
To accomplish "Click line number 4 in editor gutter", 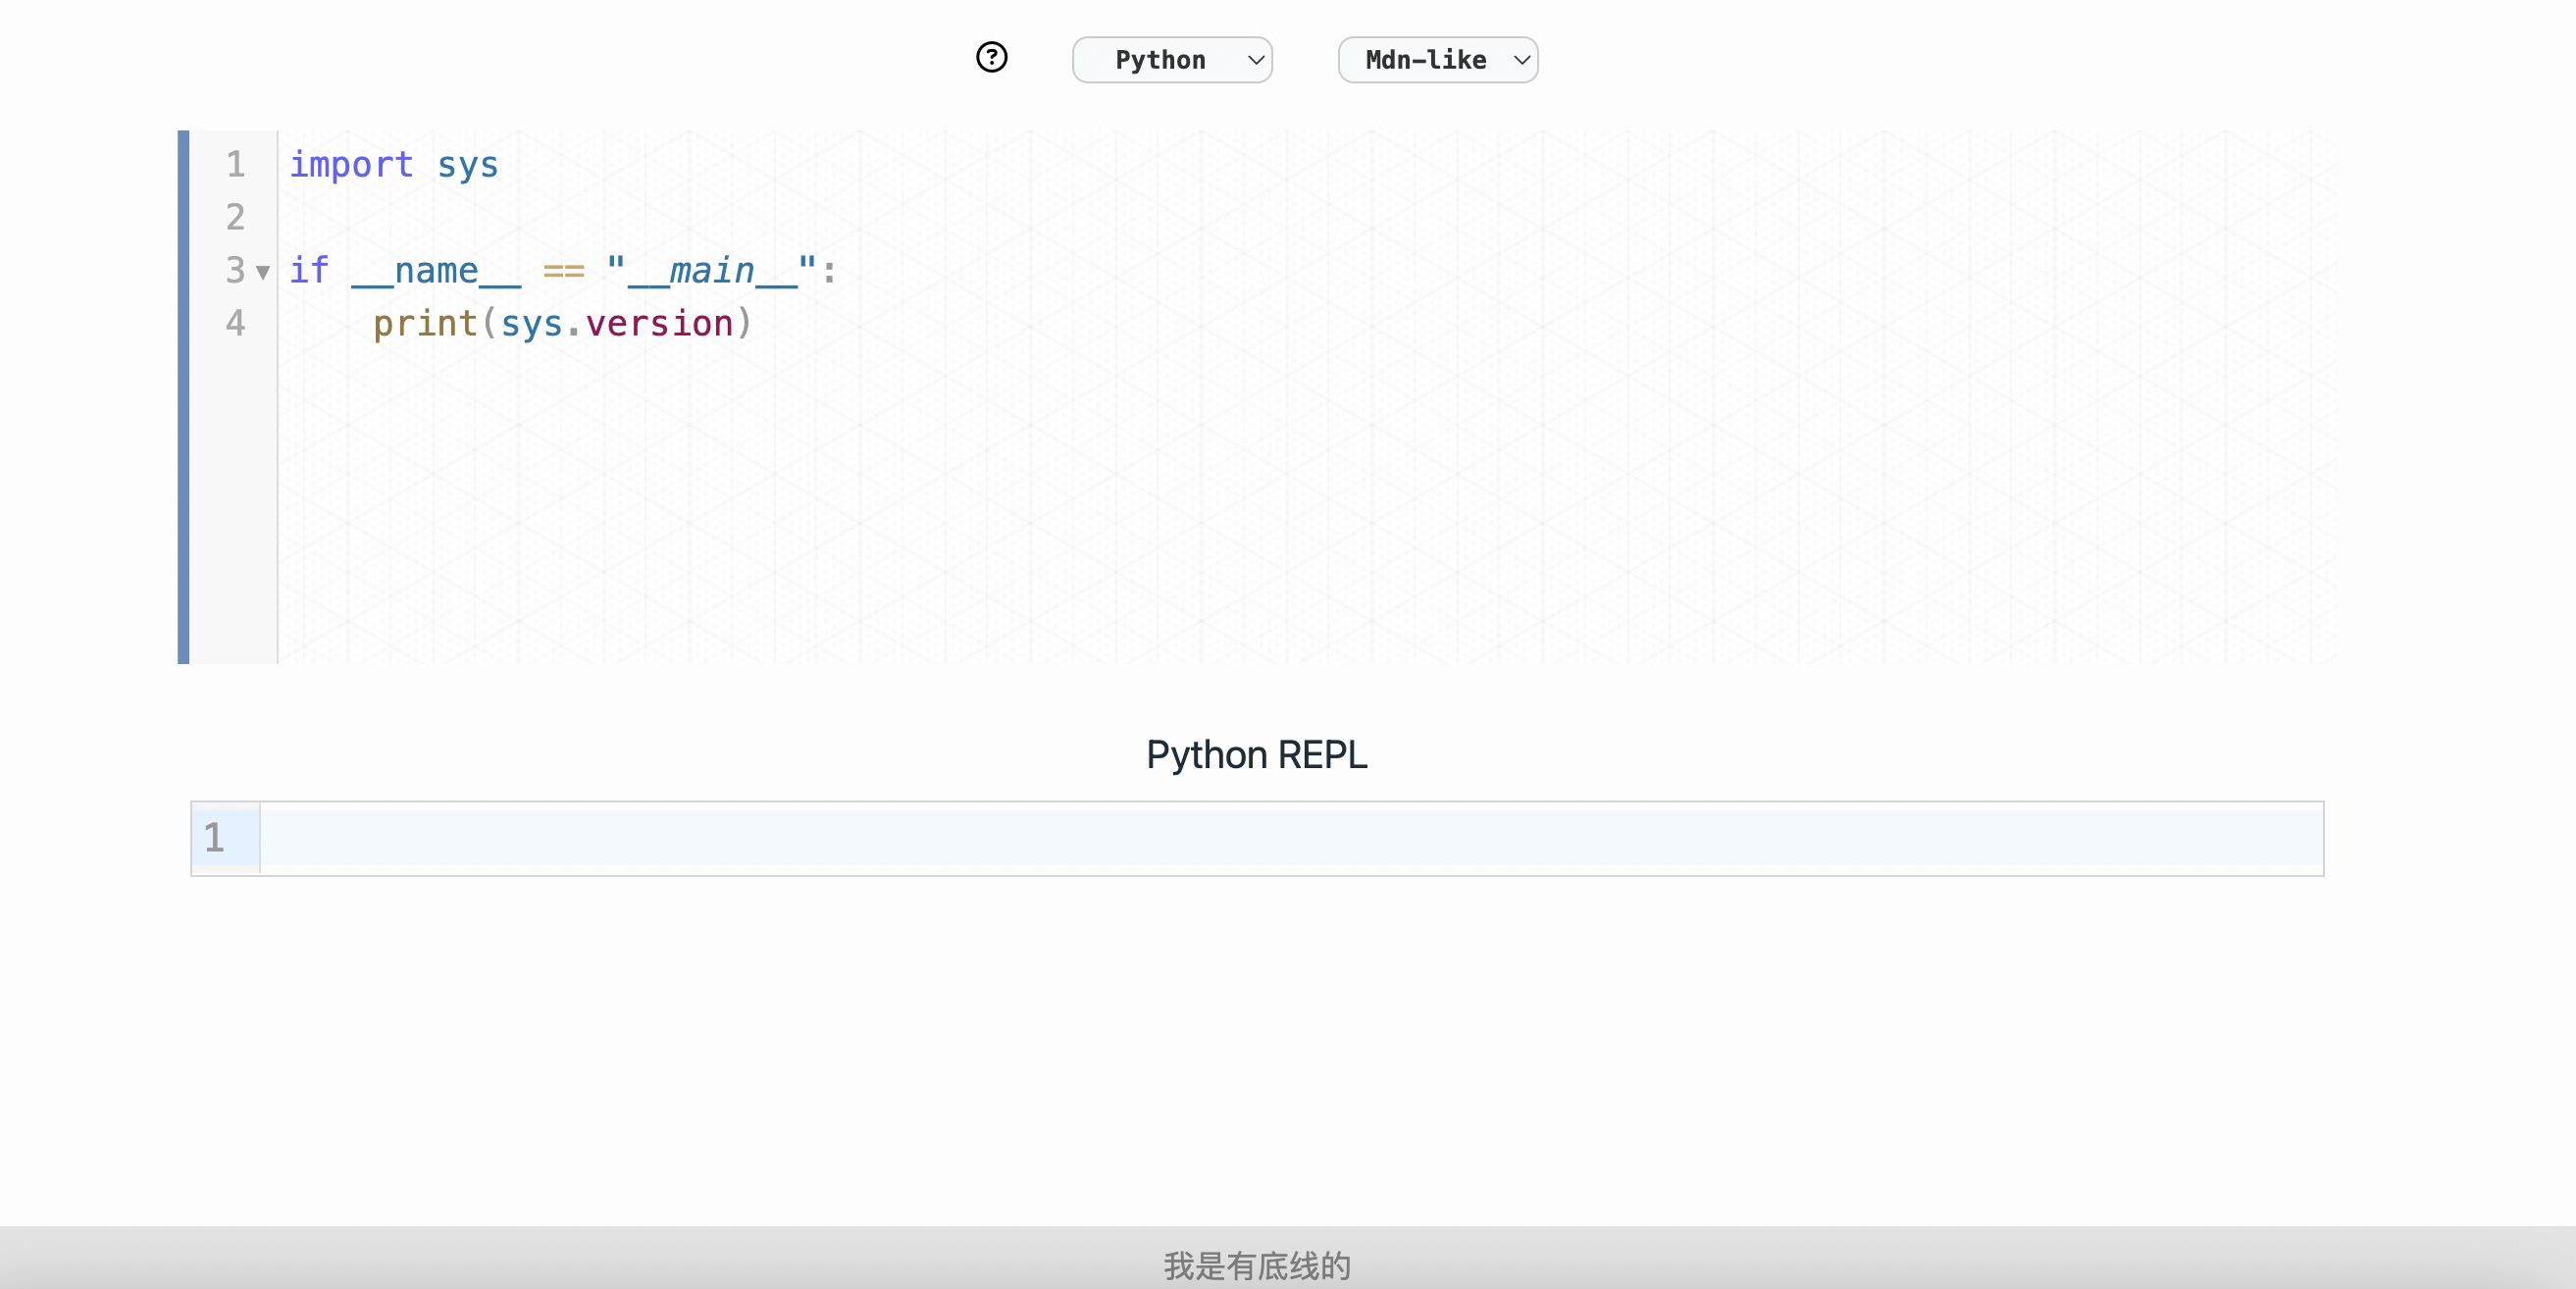I will tap(235, 323).
